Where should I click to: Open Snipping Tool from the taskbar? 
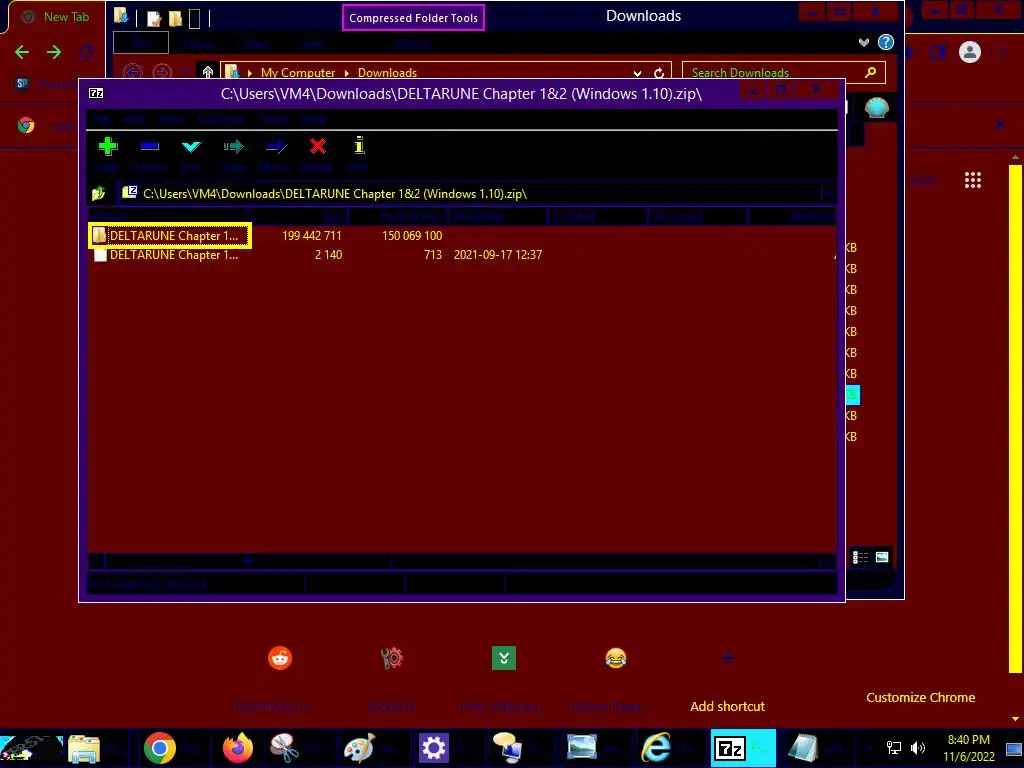[x=285, y=748]
